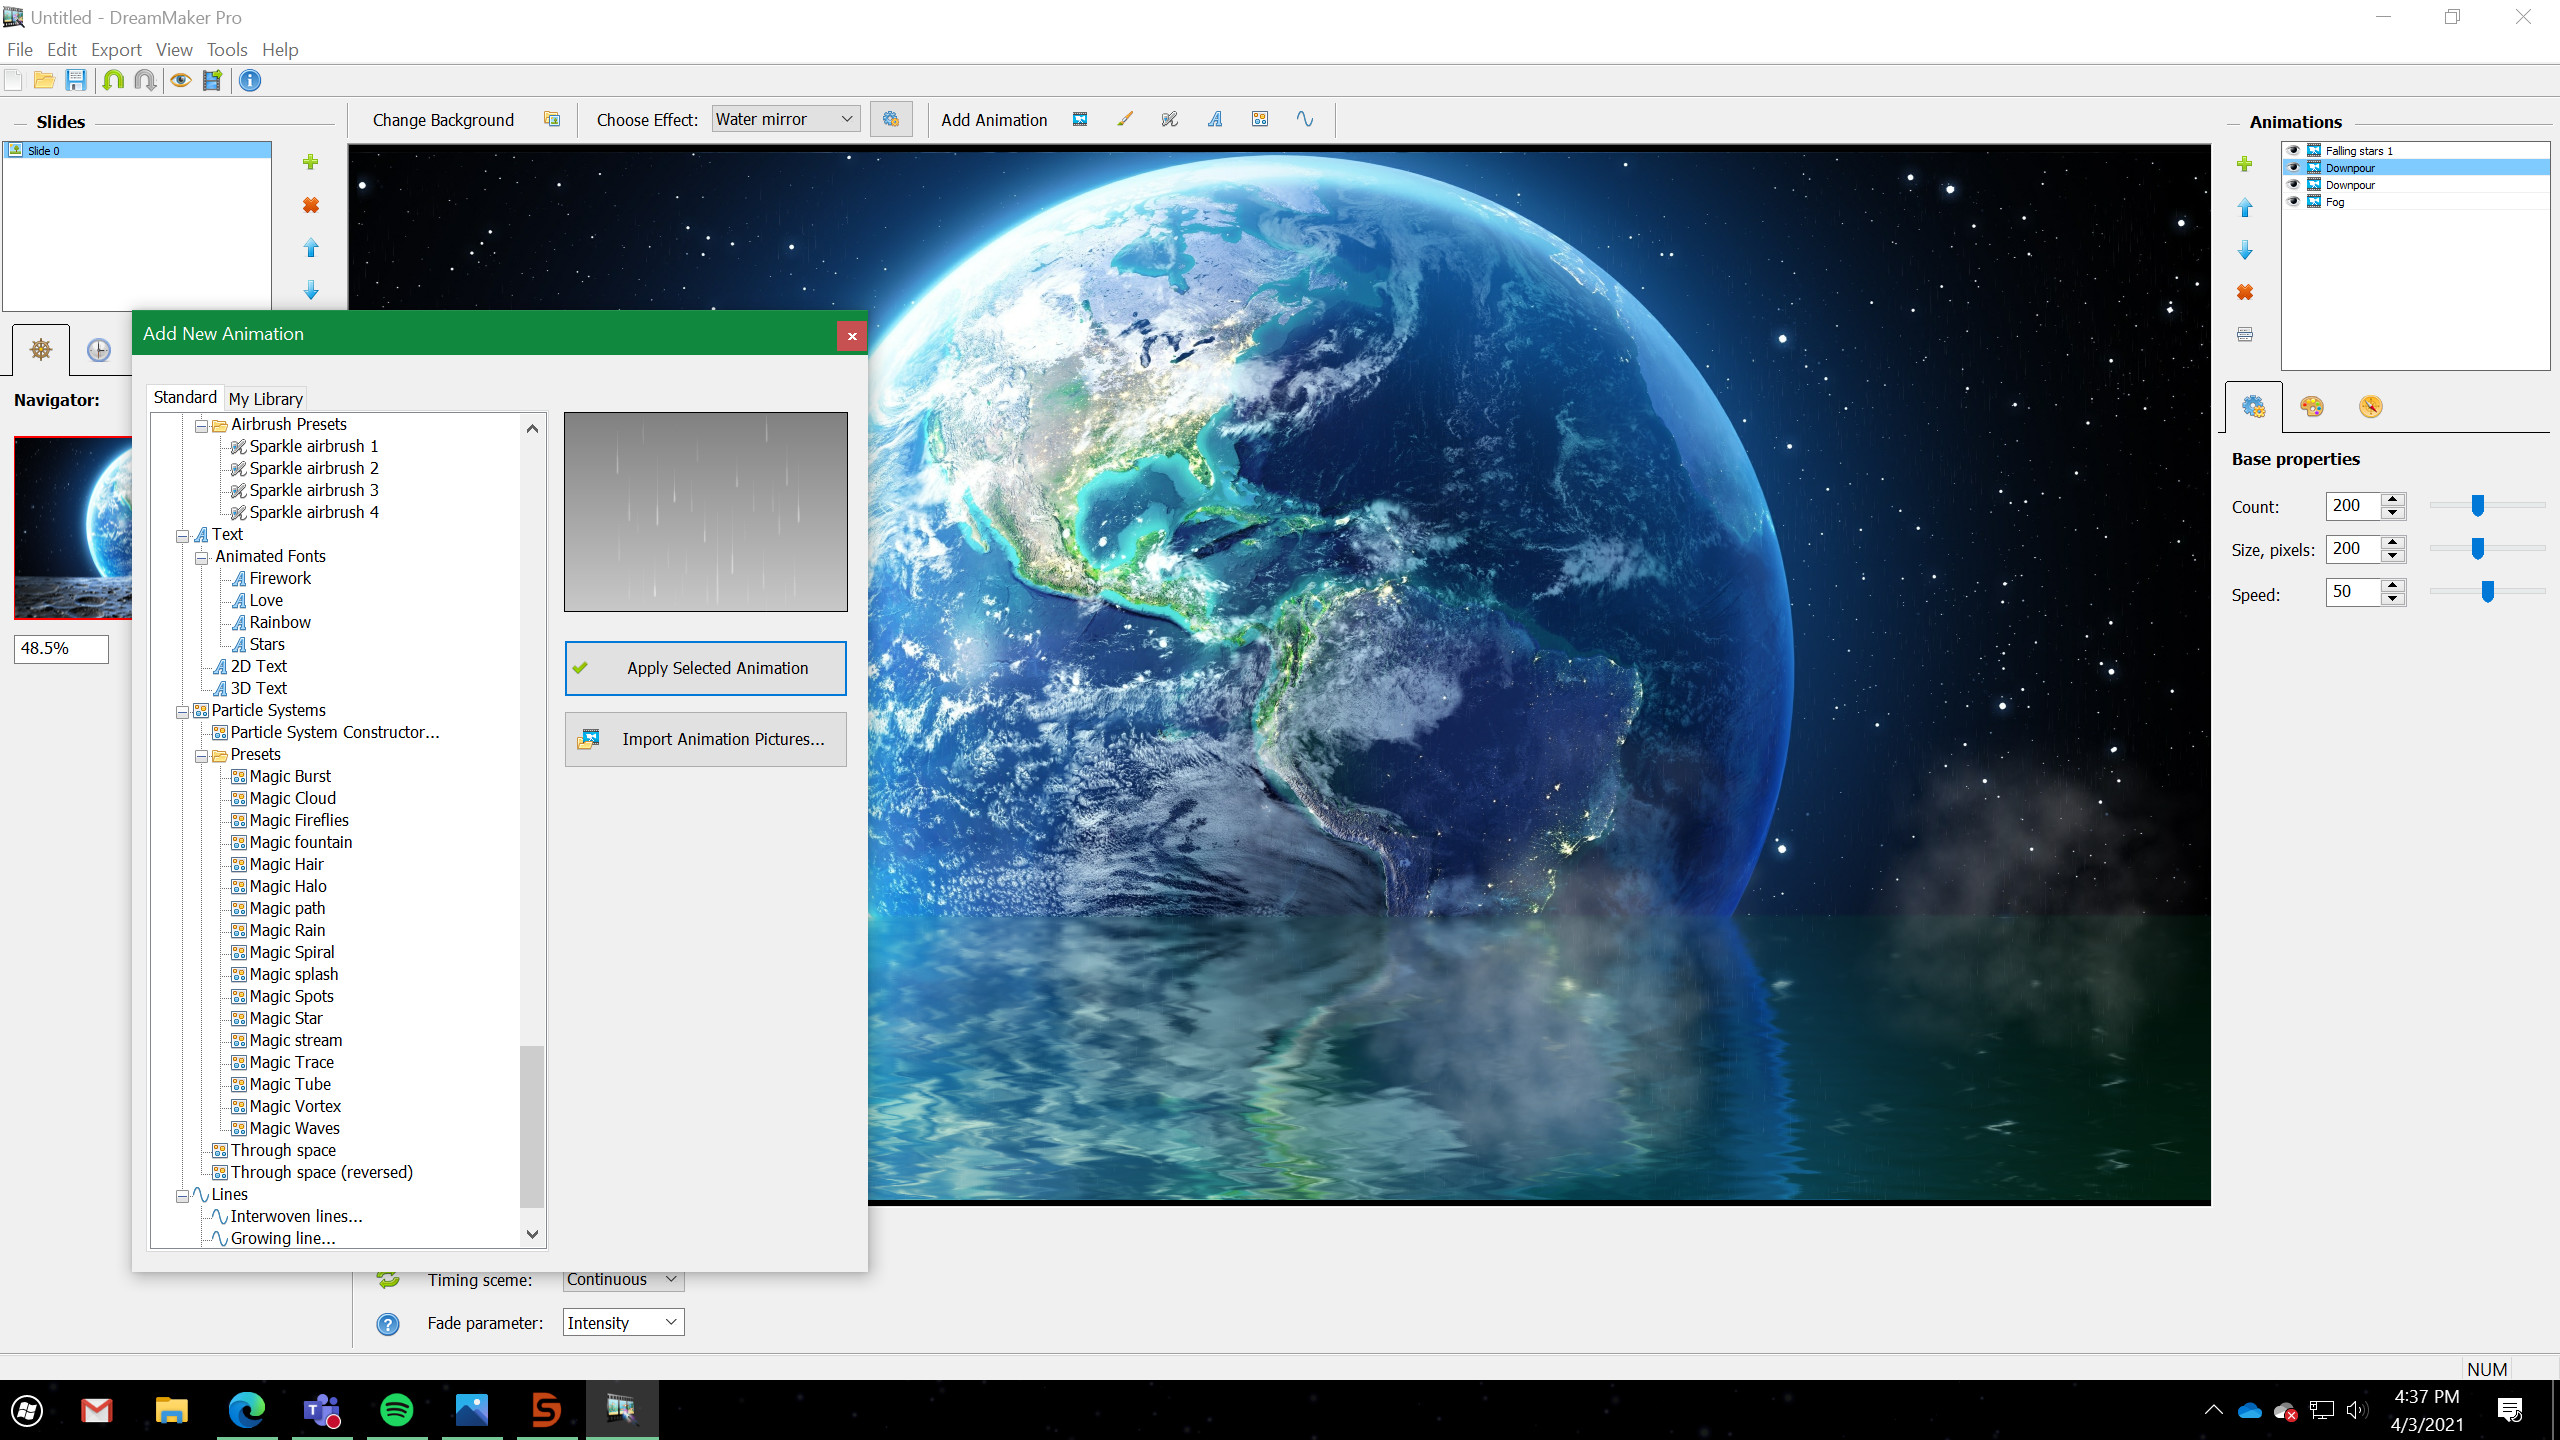
Task: Toggle visibility of Falling stars 1
Action: 2294,150
